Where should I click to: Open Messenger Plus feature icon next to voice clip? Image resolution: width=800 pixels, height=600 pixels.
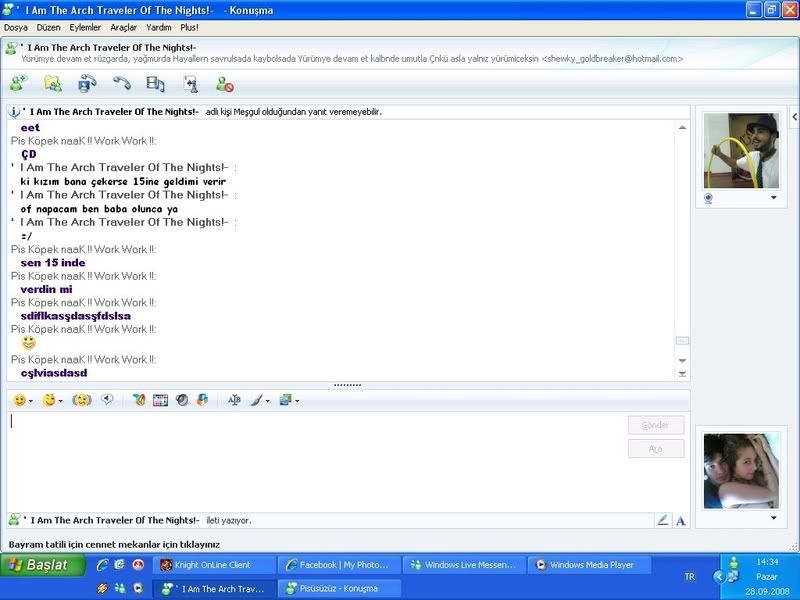click(x=139, y=401)
